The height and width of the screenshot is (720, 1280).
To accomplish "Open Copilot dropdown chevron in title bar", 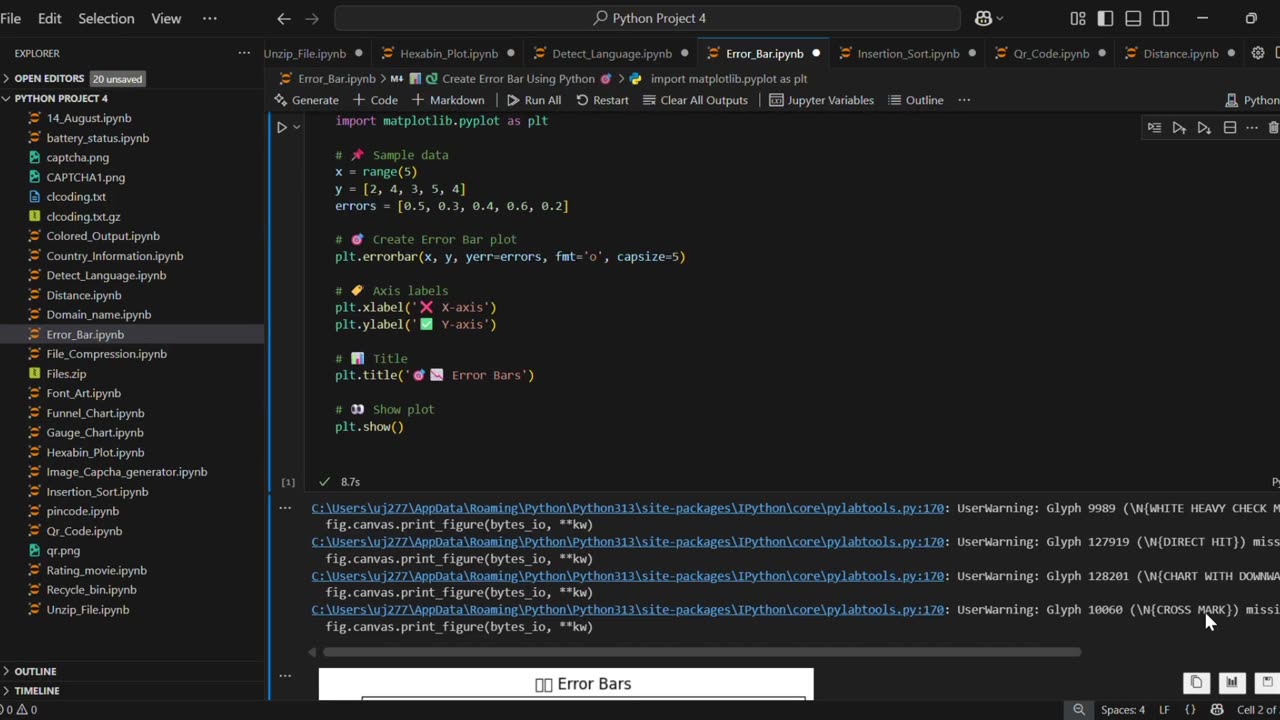I will click(1001, 18).
